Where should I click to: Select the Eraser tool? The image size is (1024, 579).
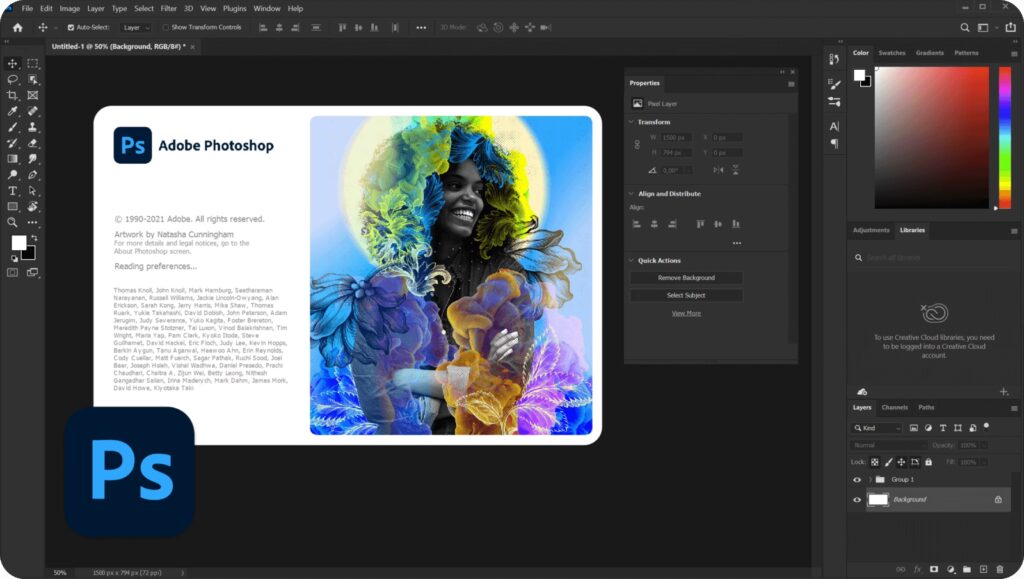(33, 143)
